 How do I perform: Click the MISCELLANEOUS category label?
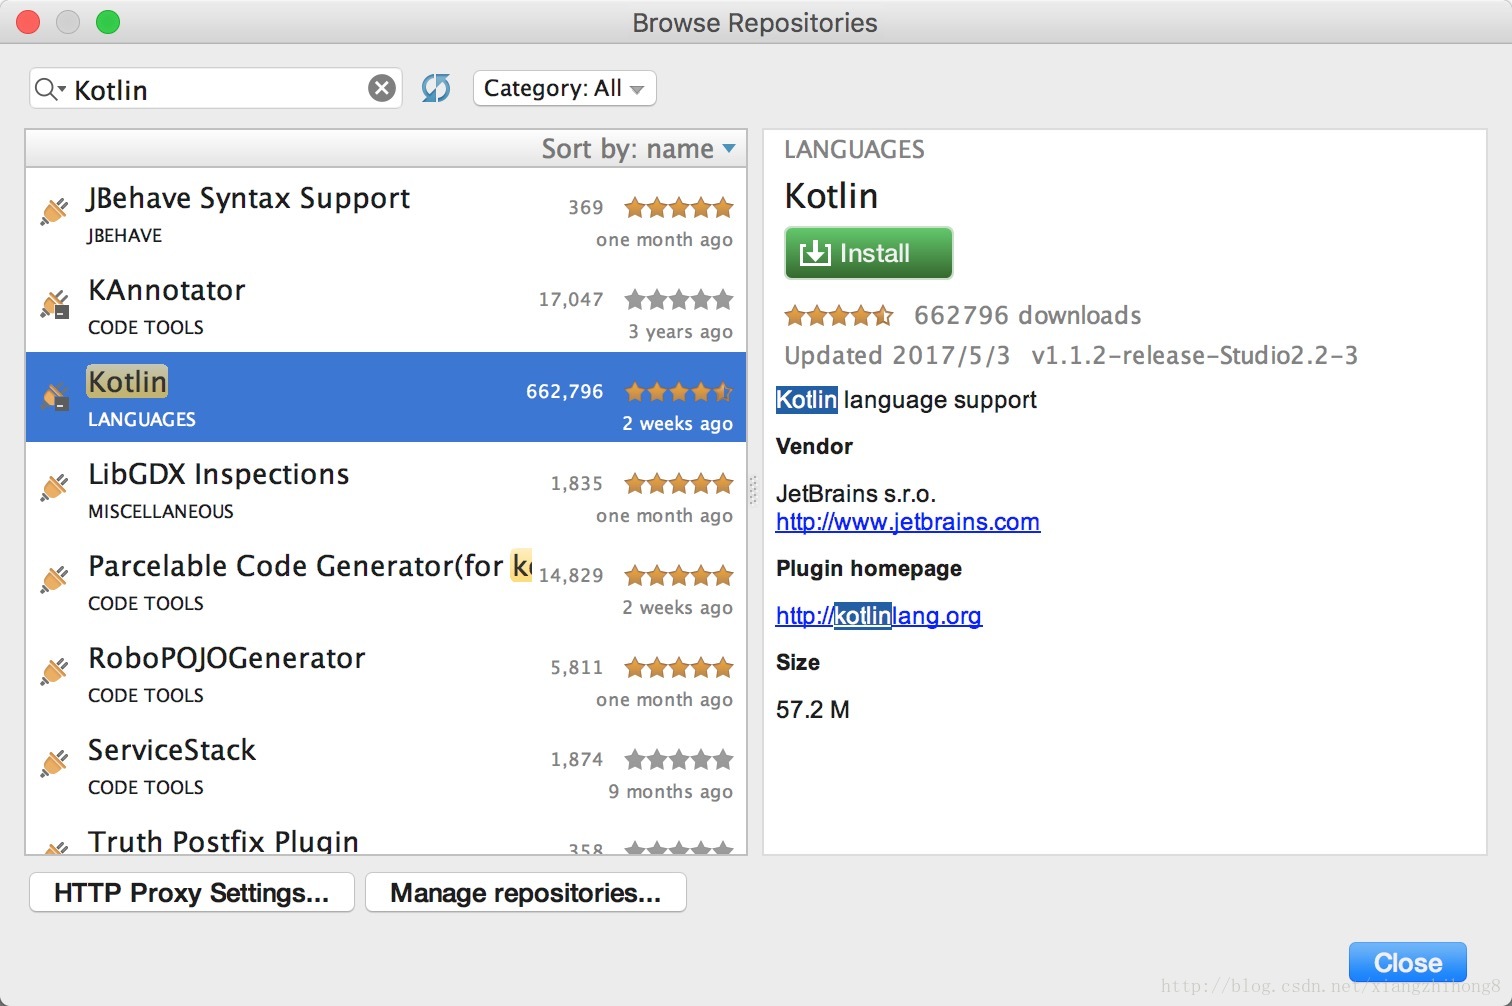click(x=161, y=512)
